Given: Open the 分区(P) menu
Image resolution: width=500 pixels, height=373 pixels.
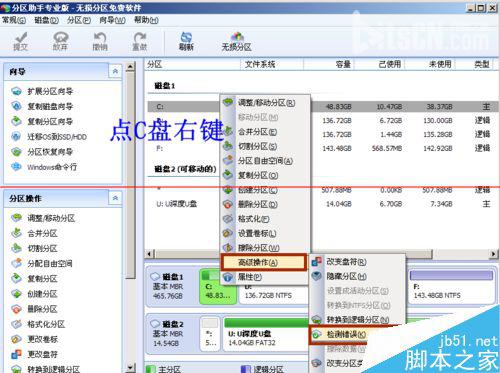Looking at the screenshot, I should pyautogui.click(x=79, y=20).
